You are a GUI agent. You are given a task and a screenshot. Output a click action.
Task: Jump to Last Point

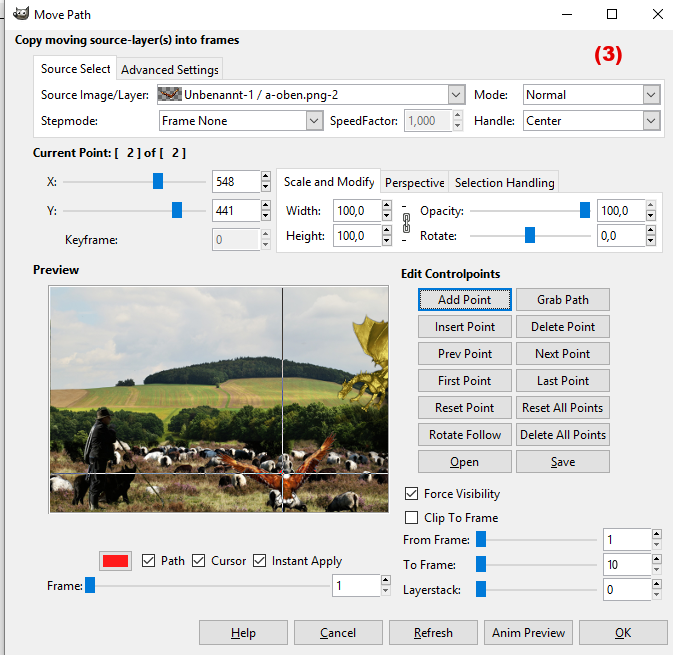(563, 381)
